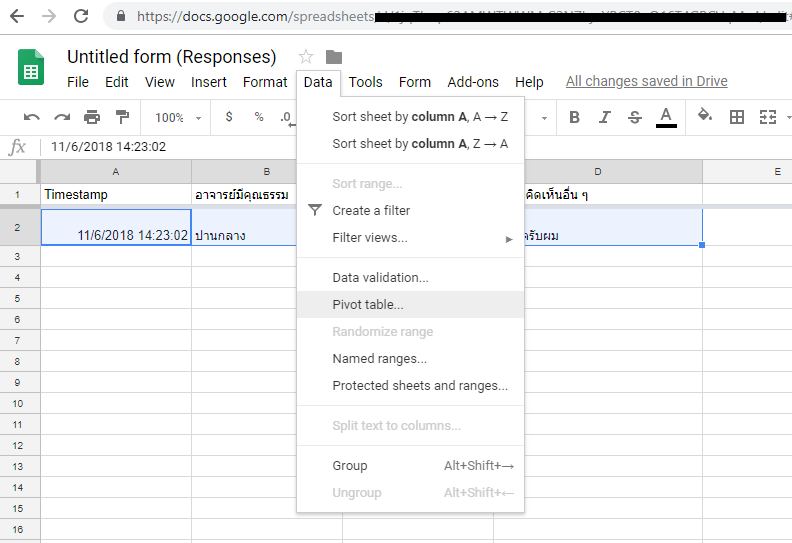Select the paint format tool

coord(122,118)
